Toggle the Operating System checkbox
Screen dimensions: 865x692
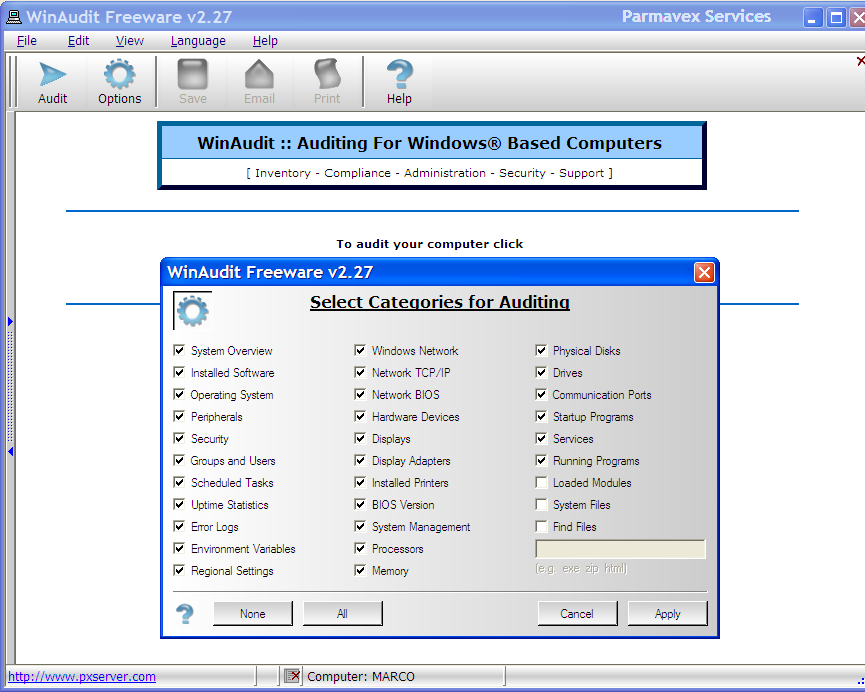point(179,395)
